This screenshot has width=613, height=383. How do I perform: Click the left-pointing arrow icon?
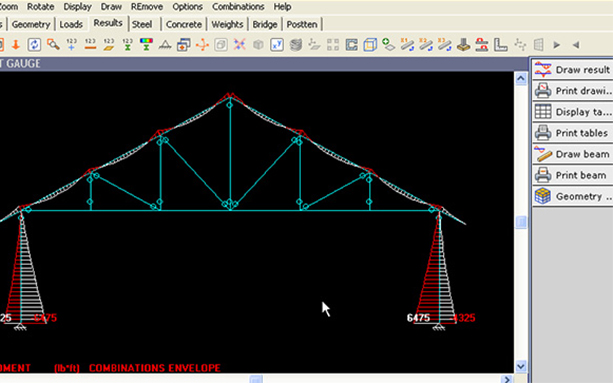tap(576, 45)
